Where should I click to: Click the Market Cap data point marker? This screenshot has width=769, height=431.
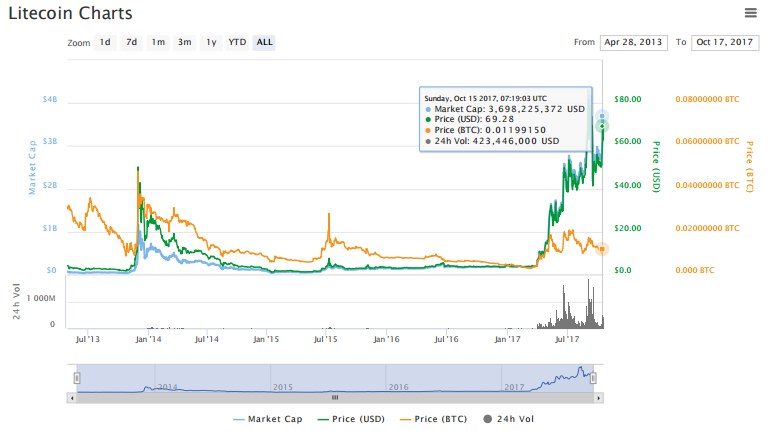click(x=602, y=116)
